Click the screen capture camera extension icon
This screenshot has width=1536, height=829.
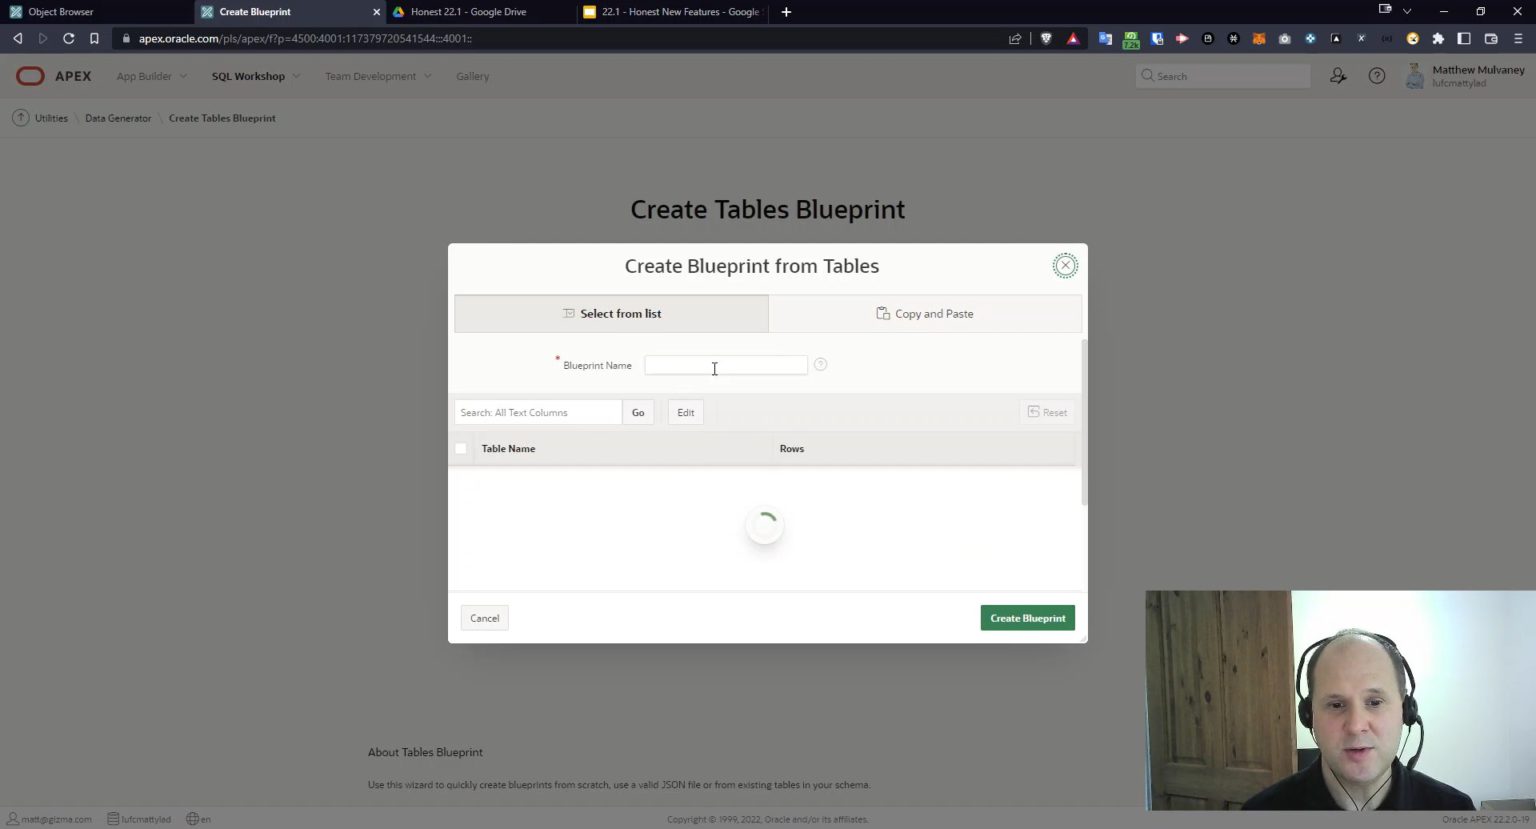pos(1285,38)
